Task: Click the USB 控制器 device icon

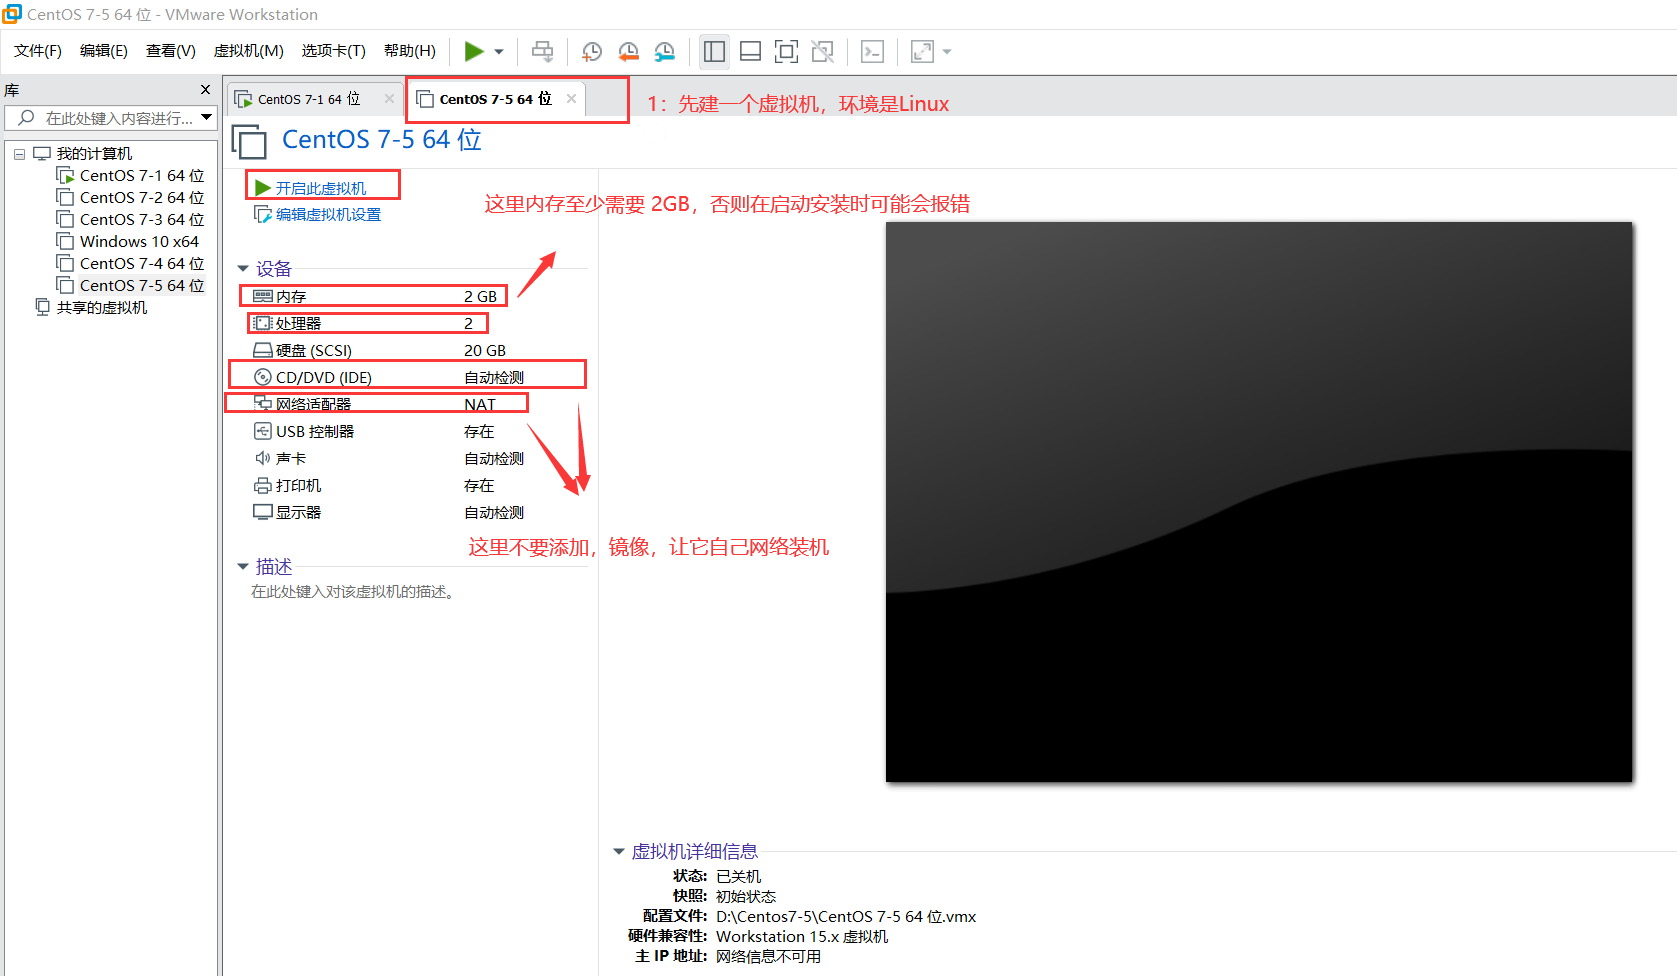Action: (263, 431)
